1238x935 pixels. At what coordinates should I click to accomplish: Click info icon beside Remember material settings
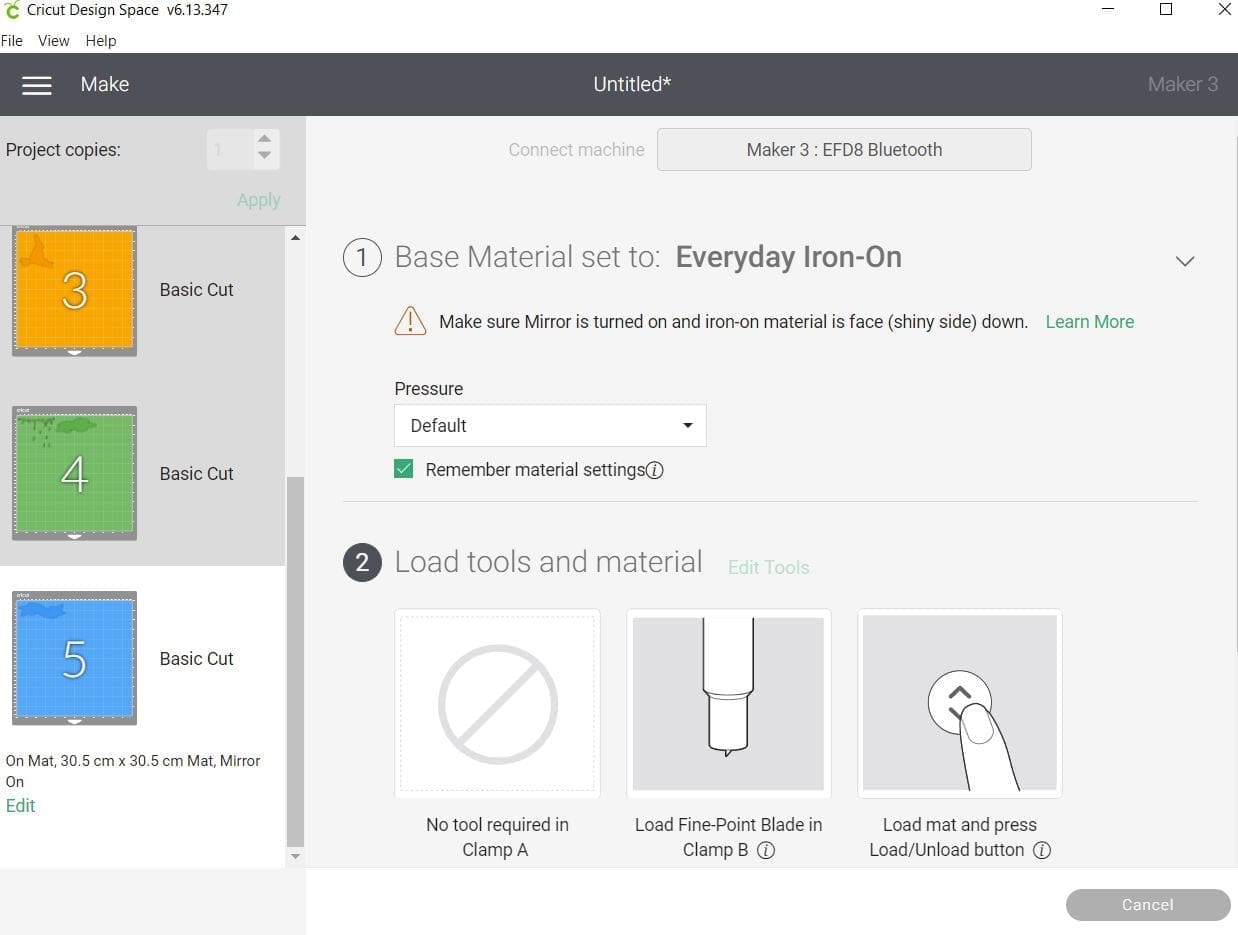[655, 470]
